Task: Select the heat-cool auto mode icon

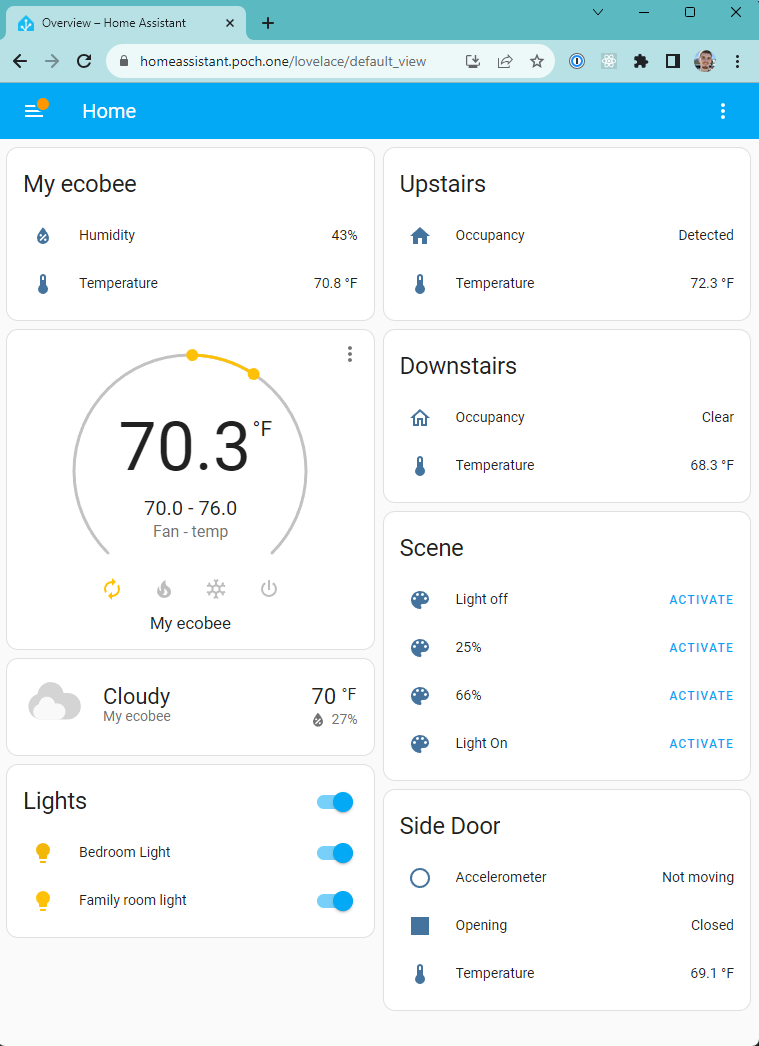Action: [112, 589]
